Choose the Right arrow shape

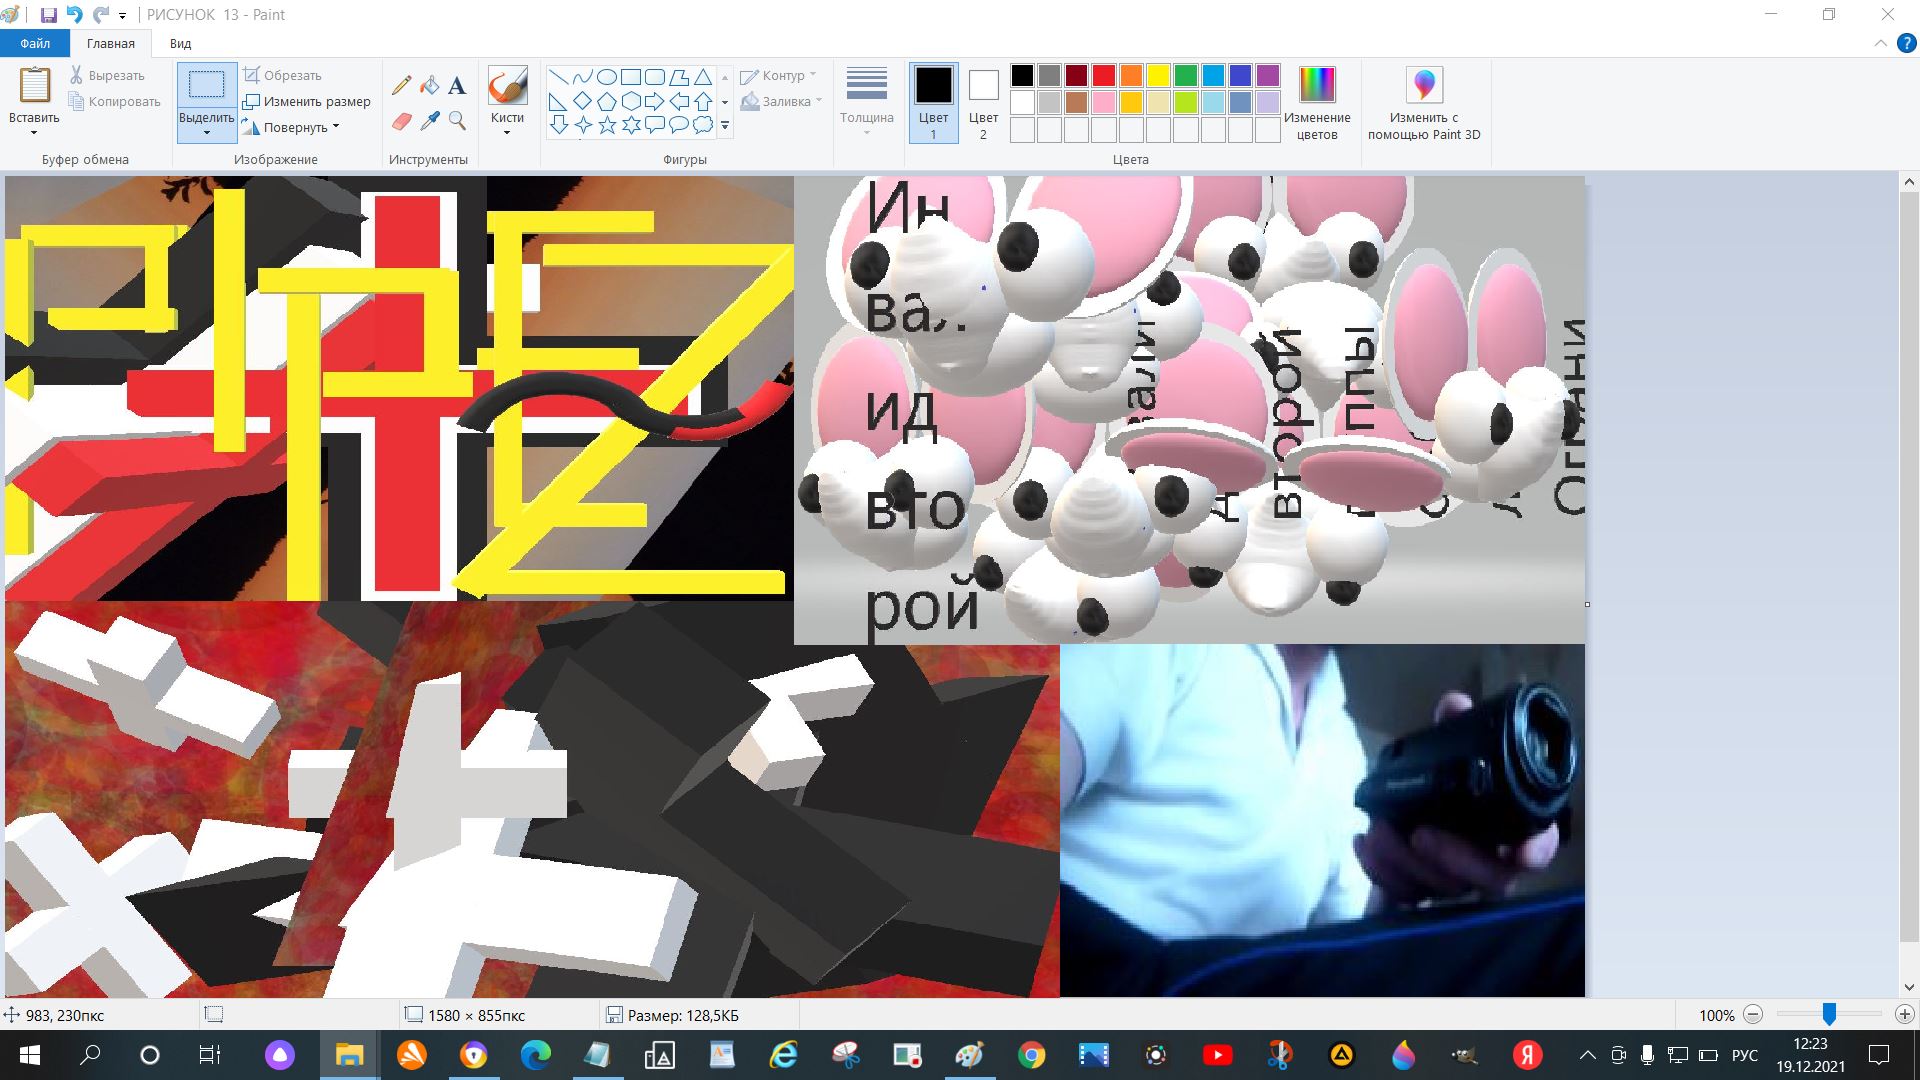click(x=655, y=101)
